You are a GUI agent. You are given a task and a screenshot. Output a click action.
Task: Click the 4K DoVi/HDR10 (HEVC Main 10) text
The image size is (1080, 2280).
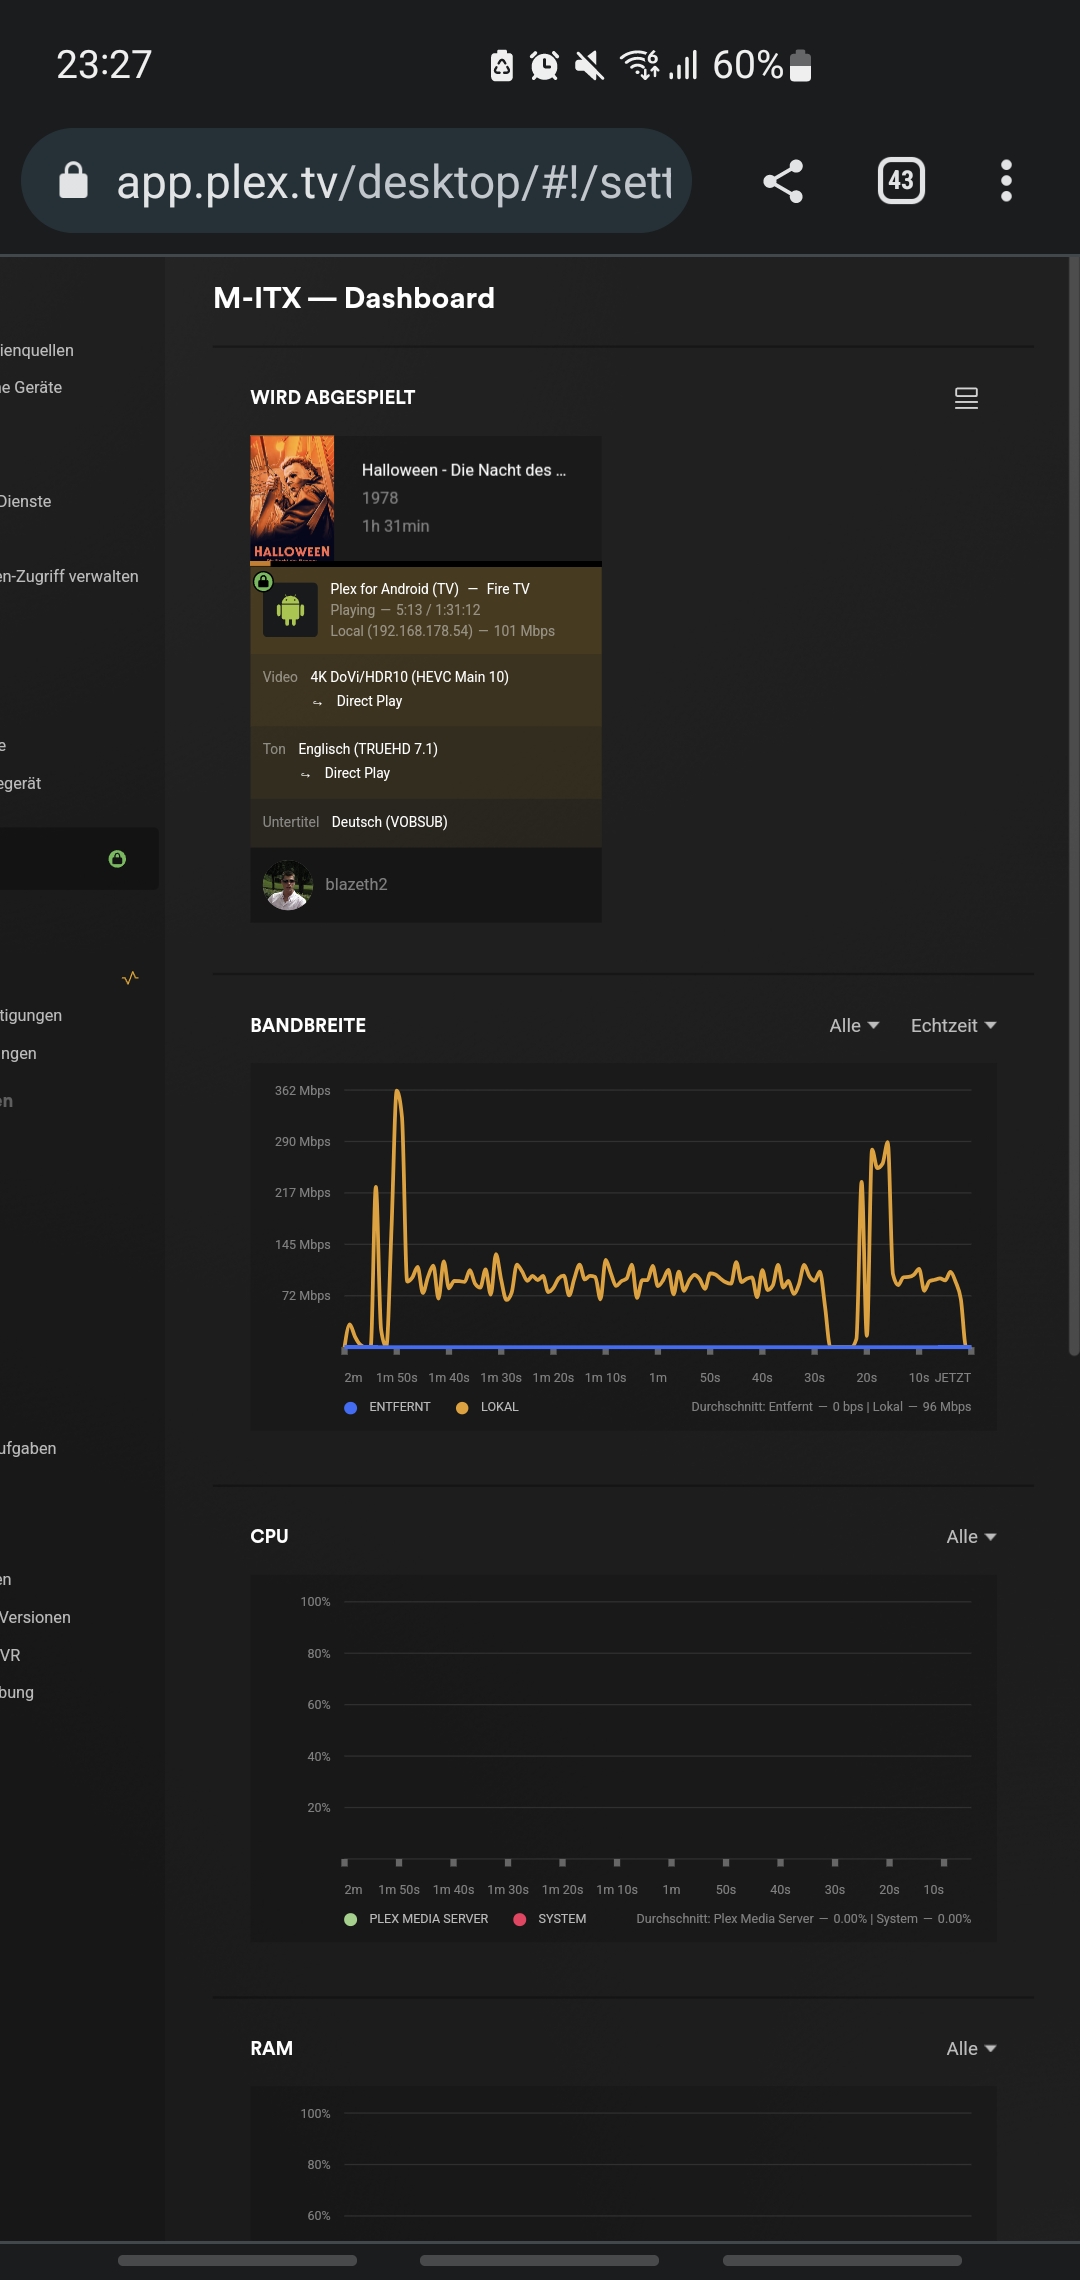click(409, 677)
